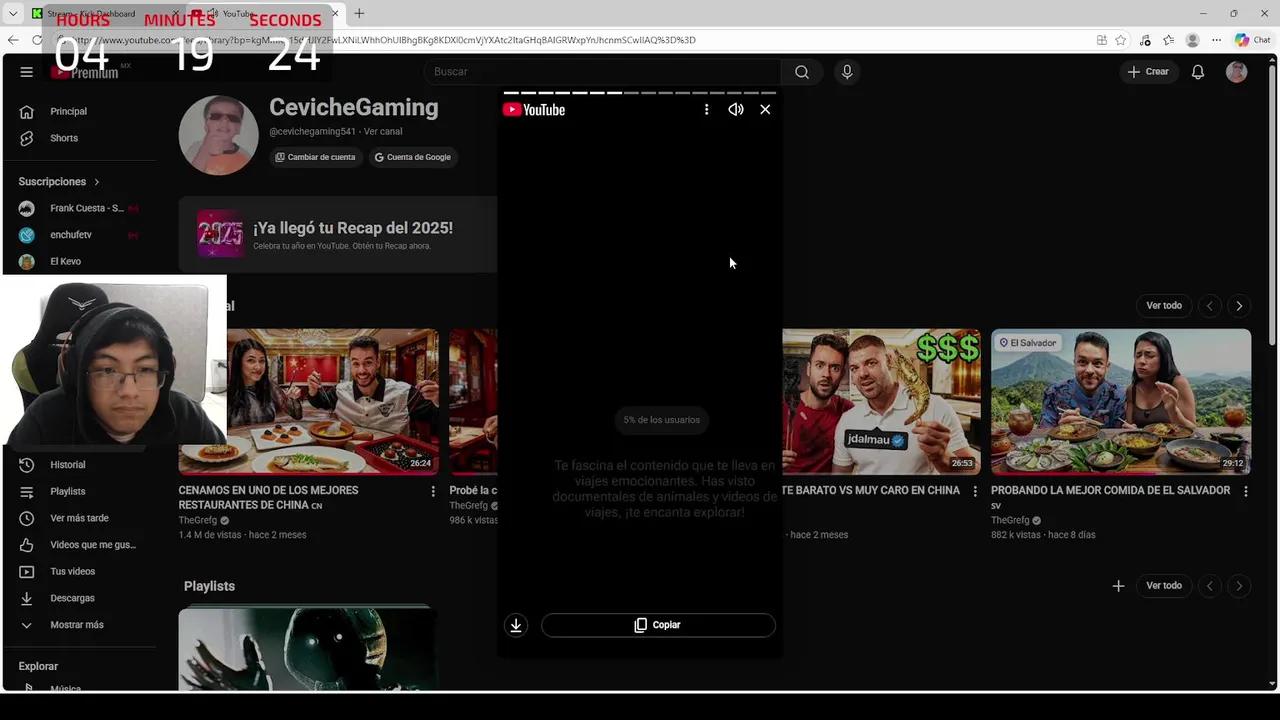Click Cuenta de Google button
This screenshot has height=720, width=1280.
coord(412,157)
